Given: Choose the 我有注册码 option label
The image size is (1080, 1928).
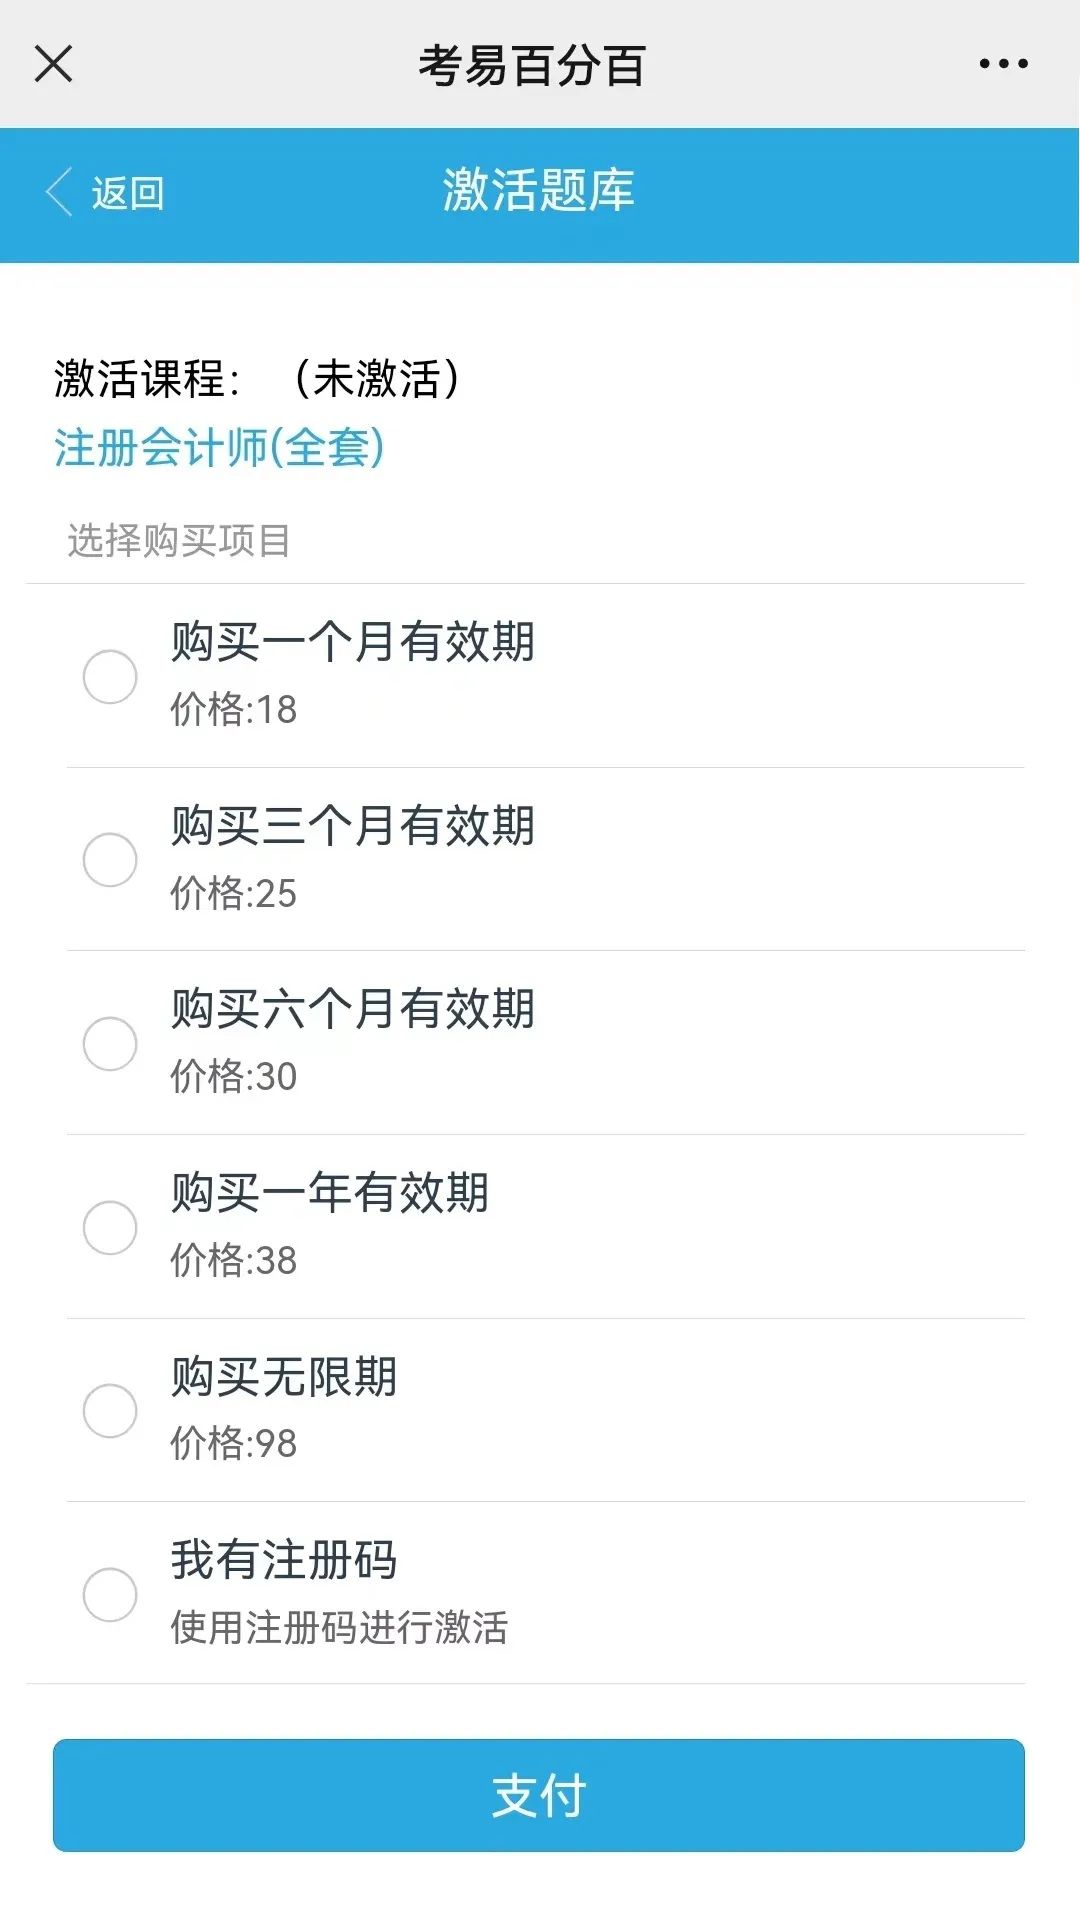Looking at the screenshot, I should [x=284, y=1560].
